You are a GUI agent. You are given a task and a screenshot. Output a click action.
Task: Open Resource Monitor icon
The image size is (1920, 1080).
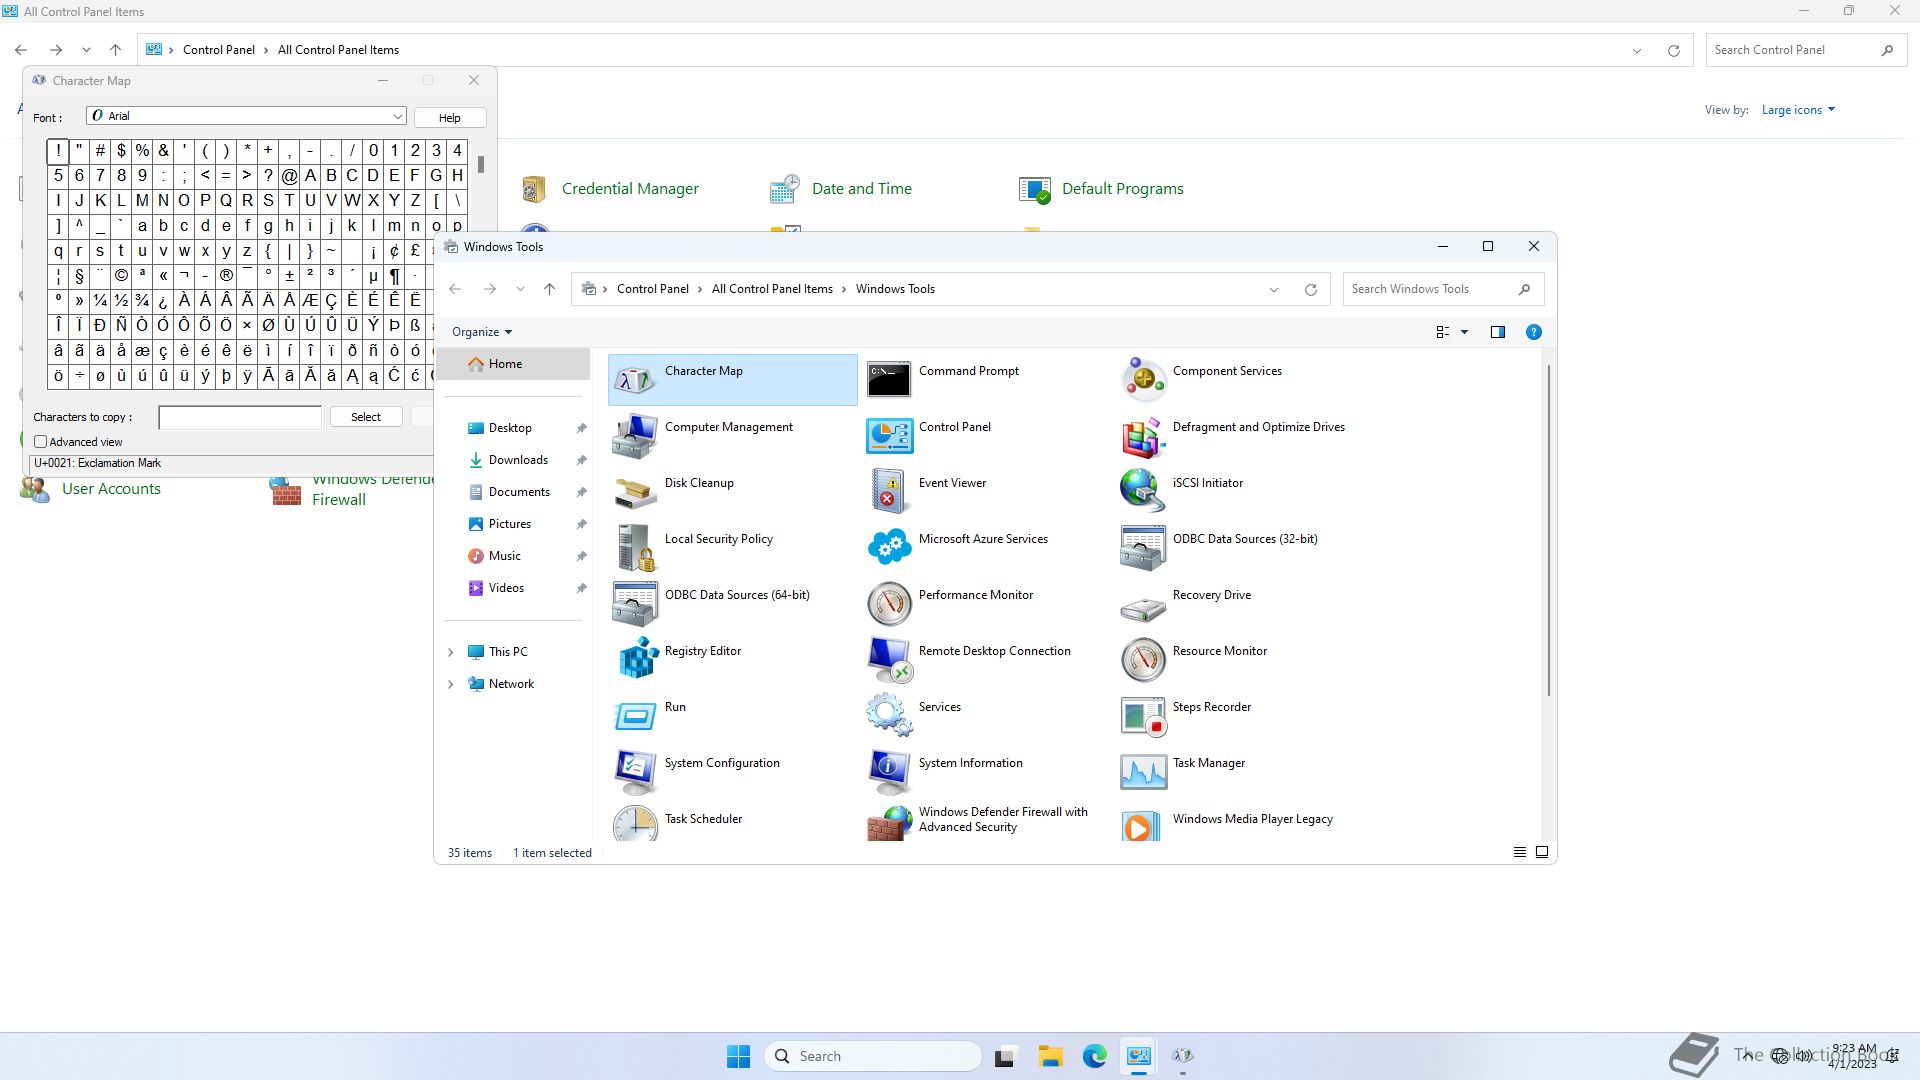(x=1143, y=659)
